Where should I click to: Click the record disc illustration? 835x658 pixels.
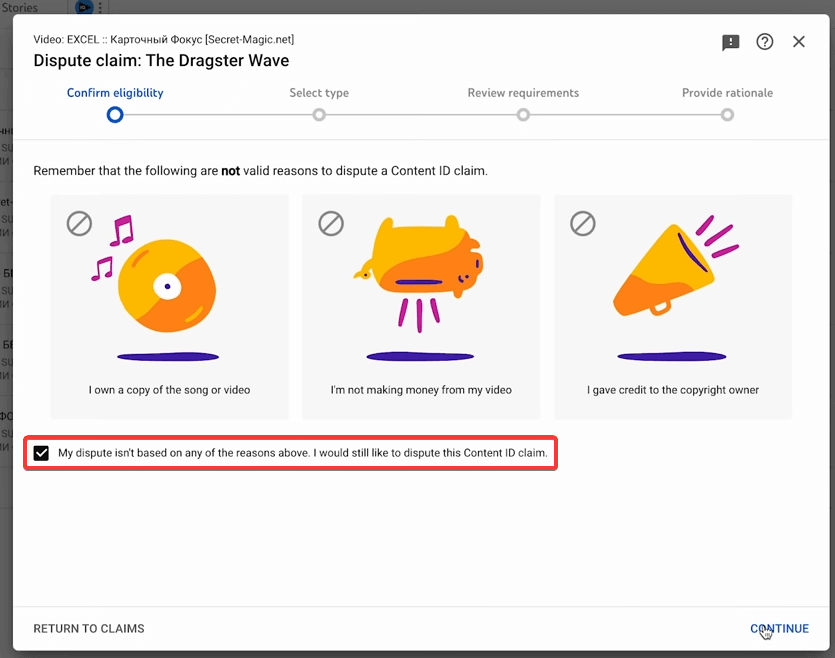pyautogui.click(x=167, y=286)
